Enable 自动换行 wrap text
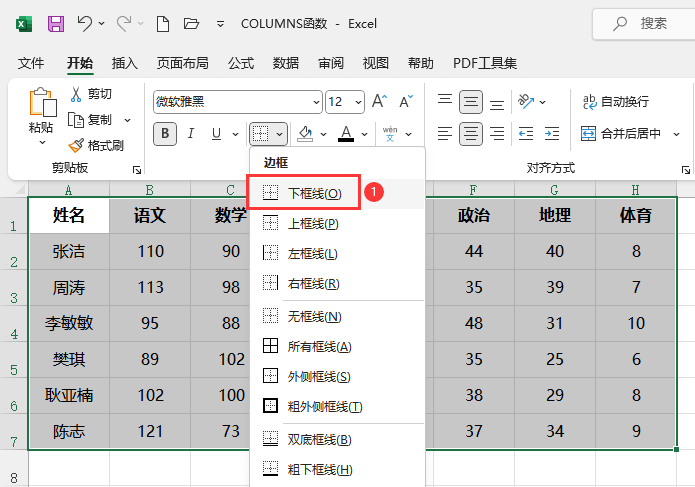695x487 pixels. [x=616, y=102]
